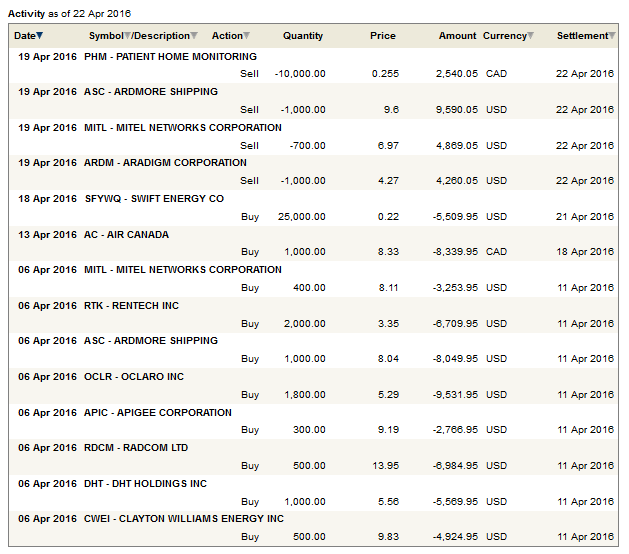Select OCLR - Oclaro Inc transaction
Image resolution: width=629 pixels, height=554 pixels.
(134, 377)
